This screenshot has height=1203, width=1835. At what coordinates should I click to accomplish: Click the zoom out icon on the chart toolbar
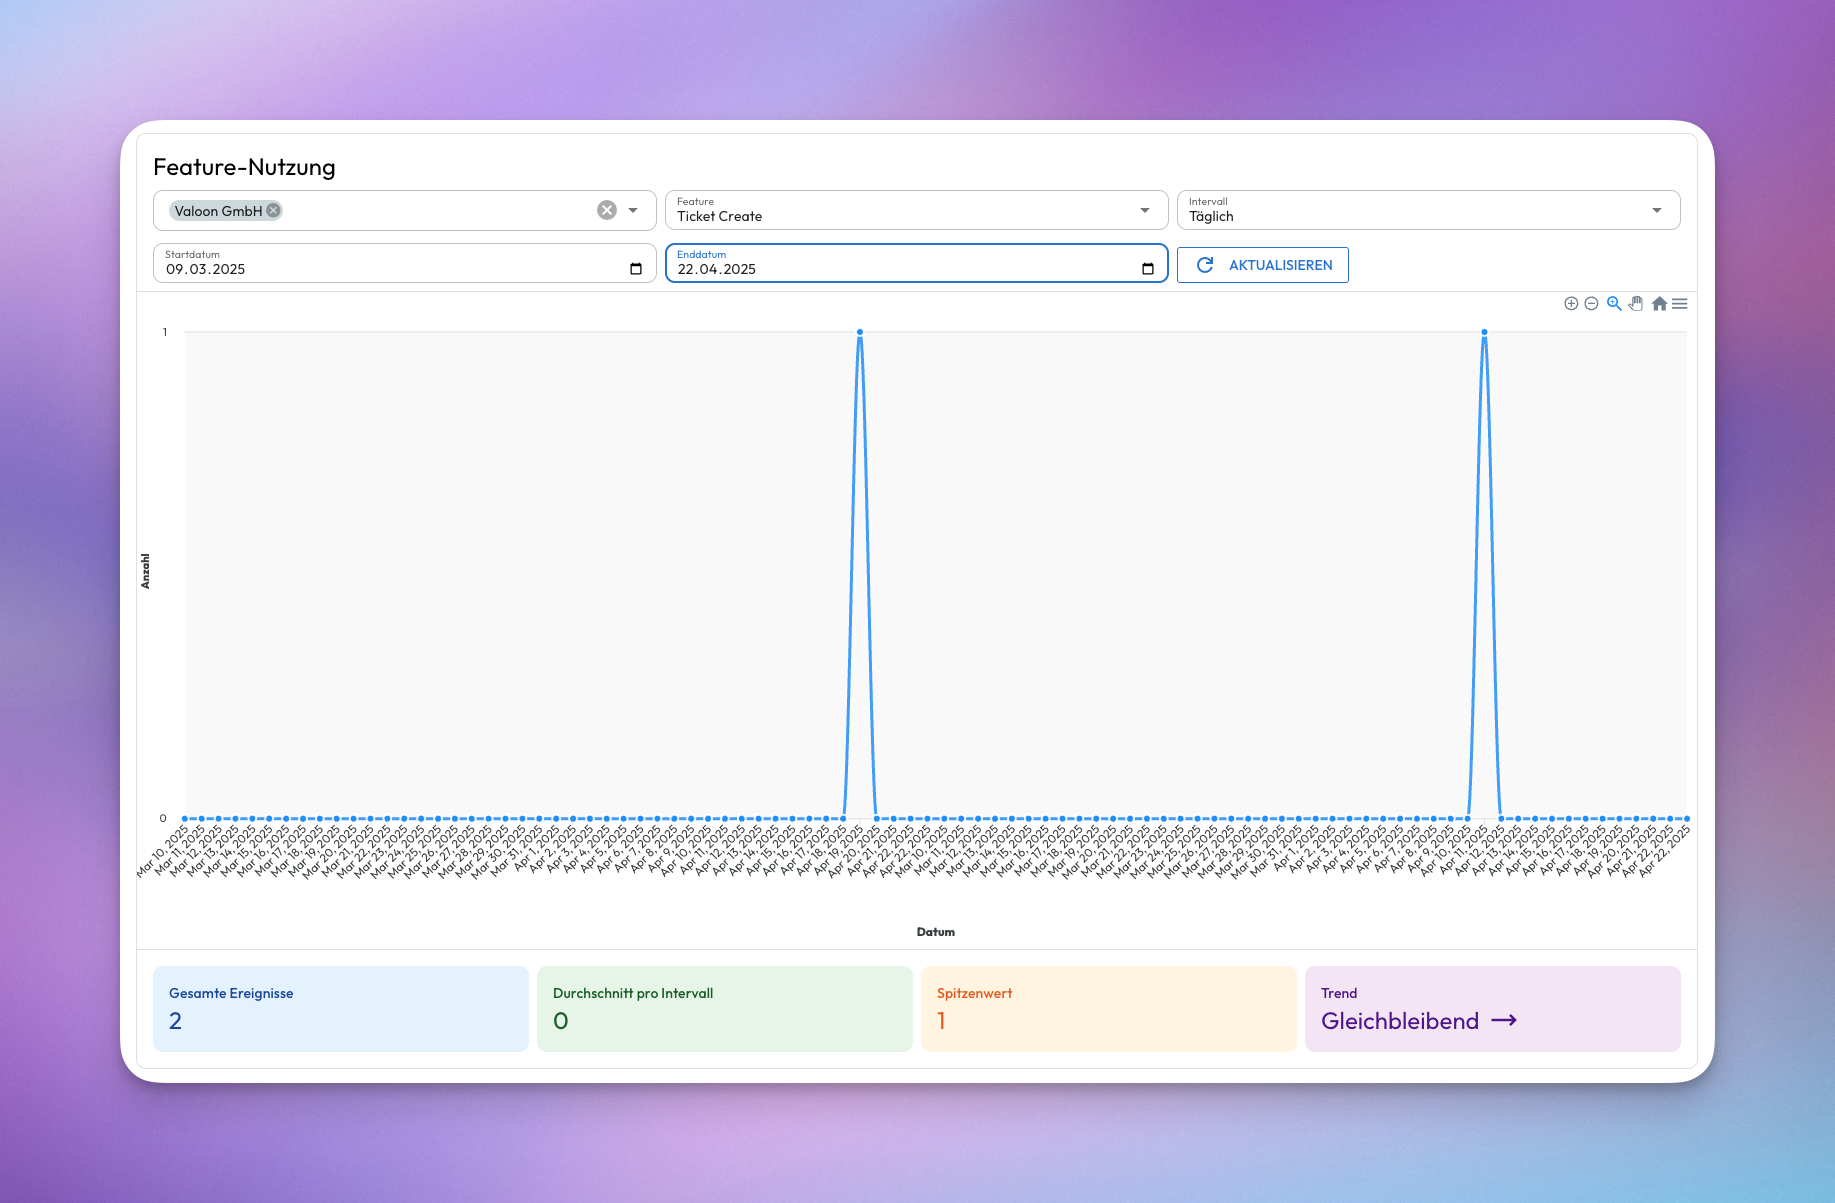[1591, 303]
